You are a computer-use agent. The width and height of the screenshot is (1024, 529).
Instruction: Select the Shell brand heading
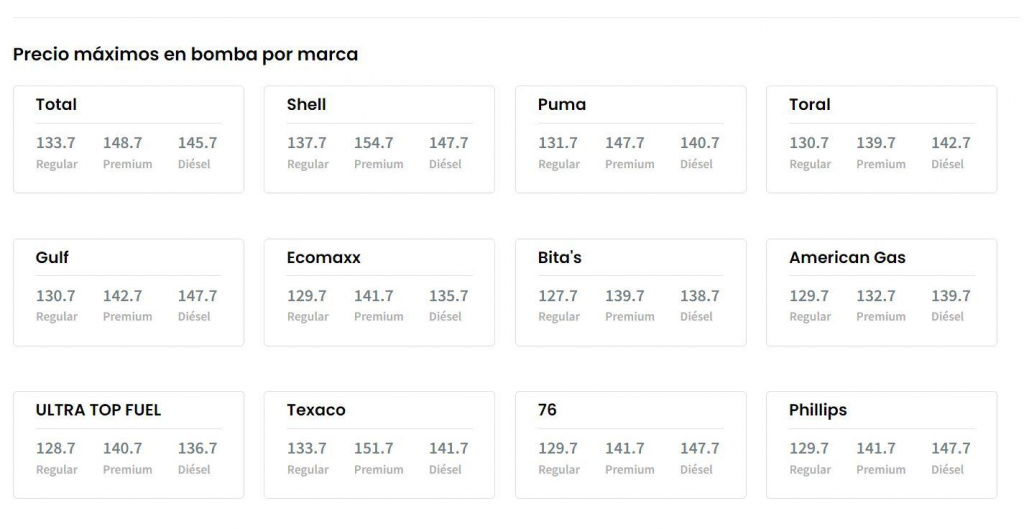coord(306,104)
